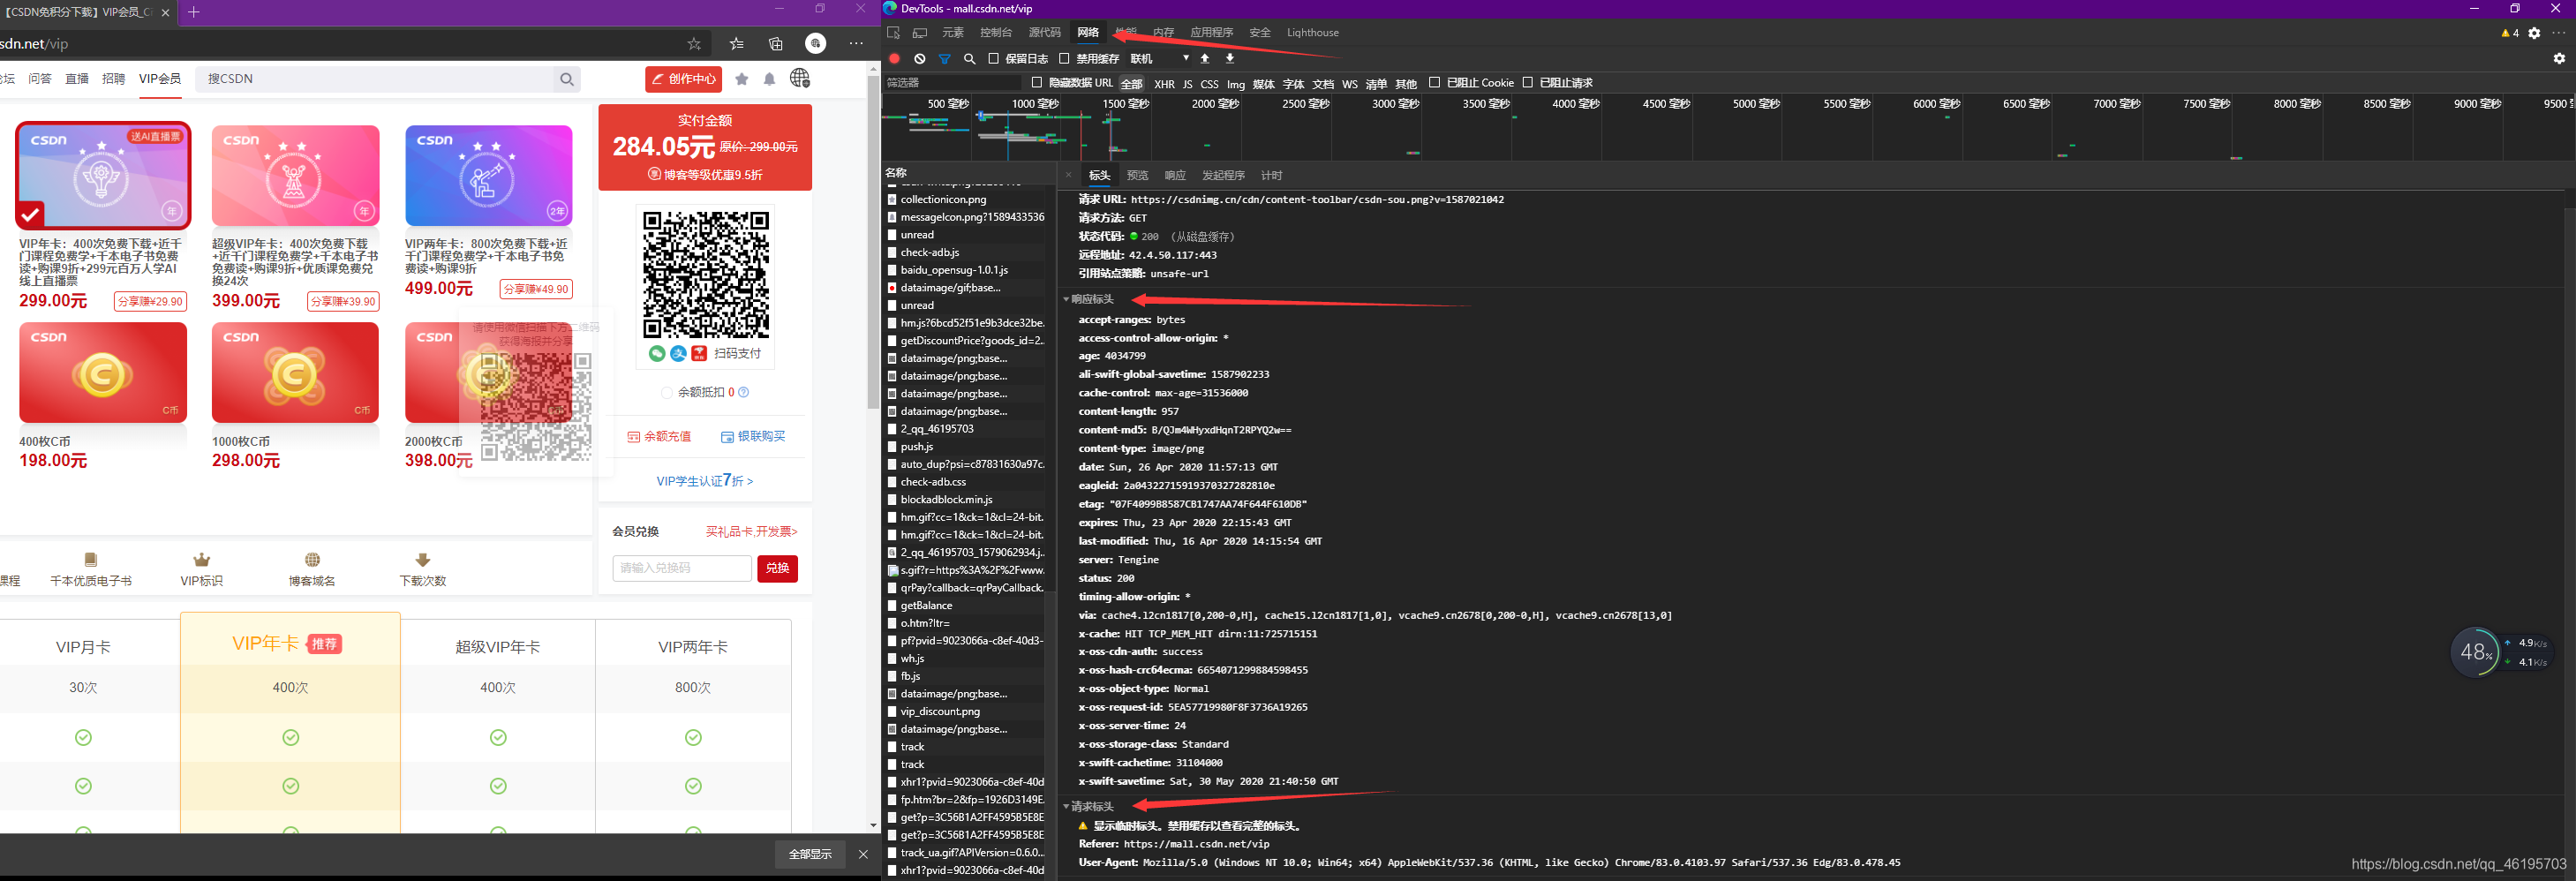Image resolution: width=2576 pixels, height=881 pixels.
Task: Click in the 筛选器 filter field
Action: pyautogui.click(x=952, y=83)
